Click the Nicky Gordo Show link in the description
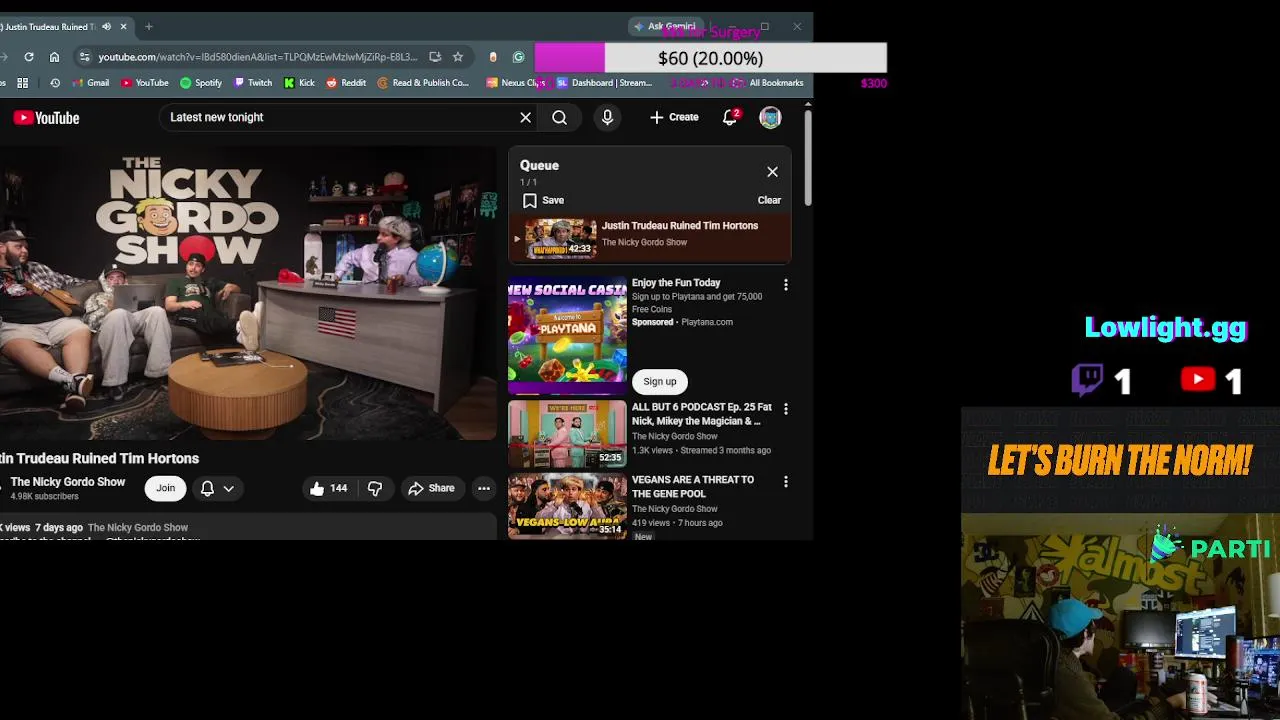 click(x=138, y=527)
